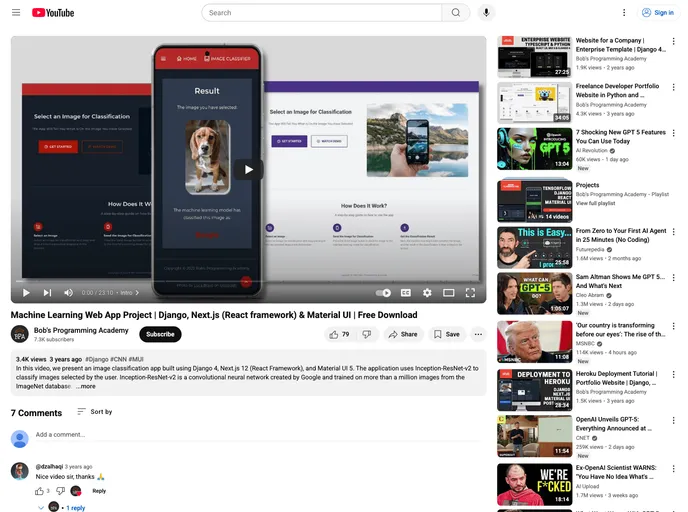Open Projects playlist thumbnail
The height and width of the screenshot is (512, 688).
(534, 201)
